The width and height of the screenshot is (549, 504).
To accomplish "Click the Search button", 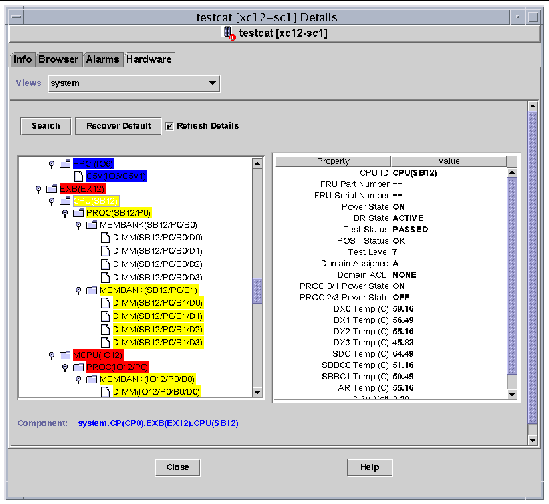I will [46, 126].
